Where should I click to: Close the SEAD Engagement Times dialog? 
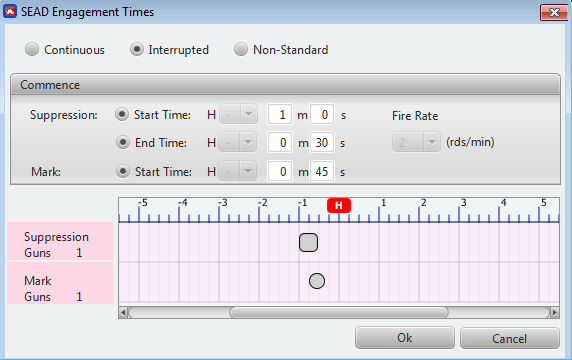[554, 12]
